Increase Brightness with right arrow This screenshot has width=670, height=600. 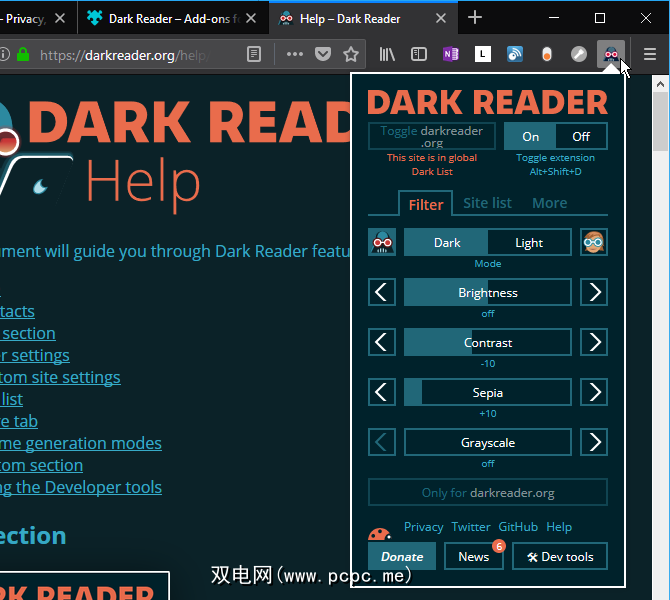tap(594, 292)
